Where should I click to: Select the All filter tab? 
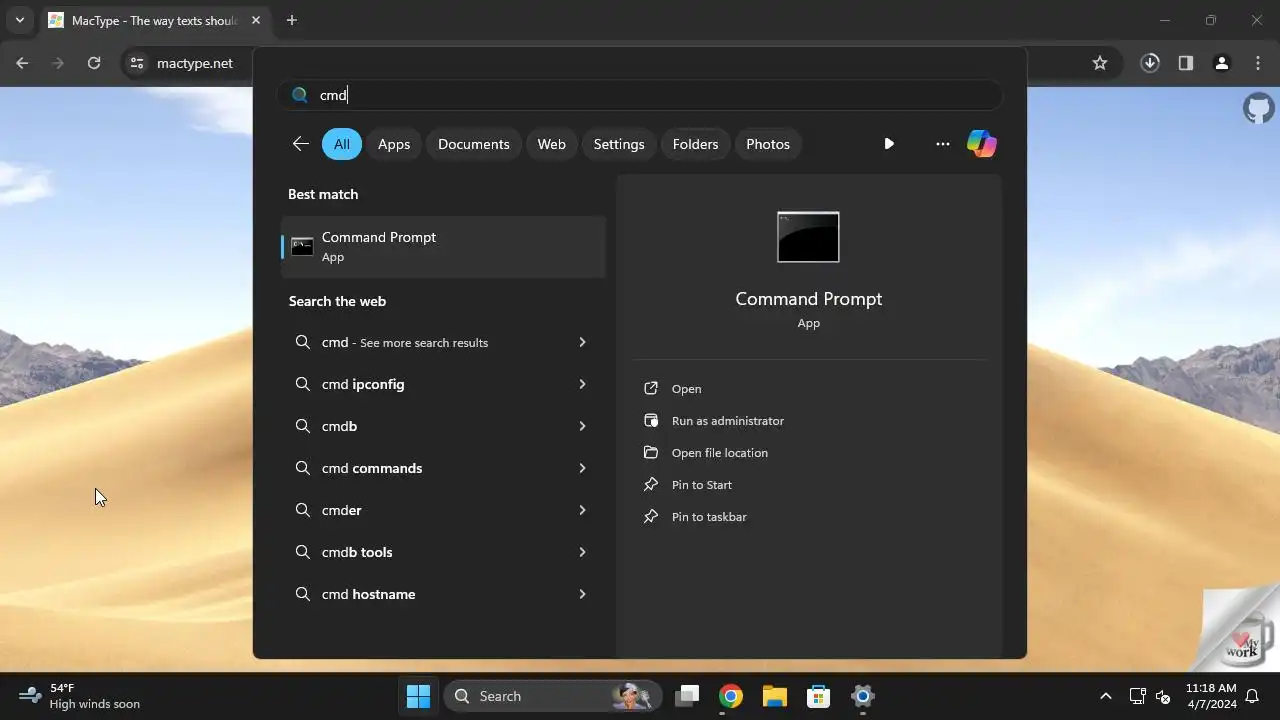pyautogui.click(x=342, y=144)
